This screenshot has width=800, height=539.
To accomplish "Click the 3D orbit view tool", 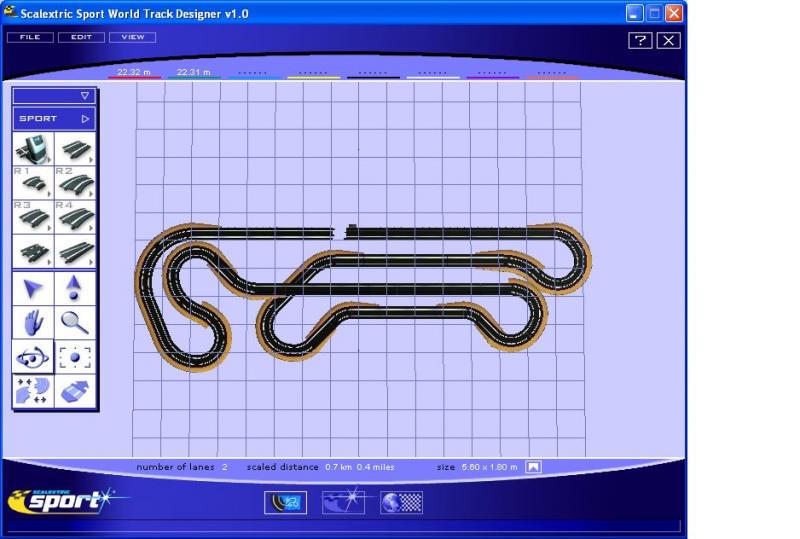I will [33, 356].
